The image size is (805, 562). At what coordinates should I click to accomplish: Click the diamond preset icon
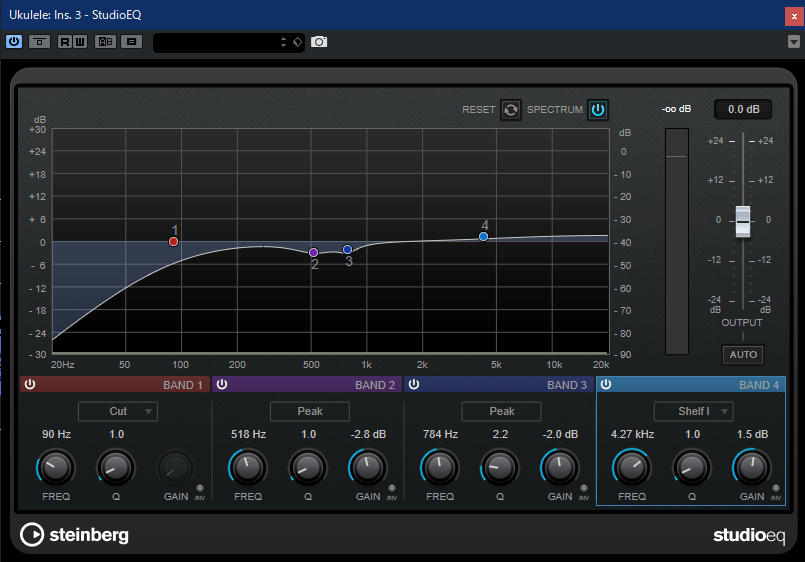pos(298,42)
